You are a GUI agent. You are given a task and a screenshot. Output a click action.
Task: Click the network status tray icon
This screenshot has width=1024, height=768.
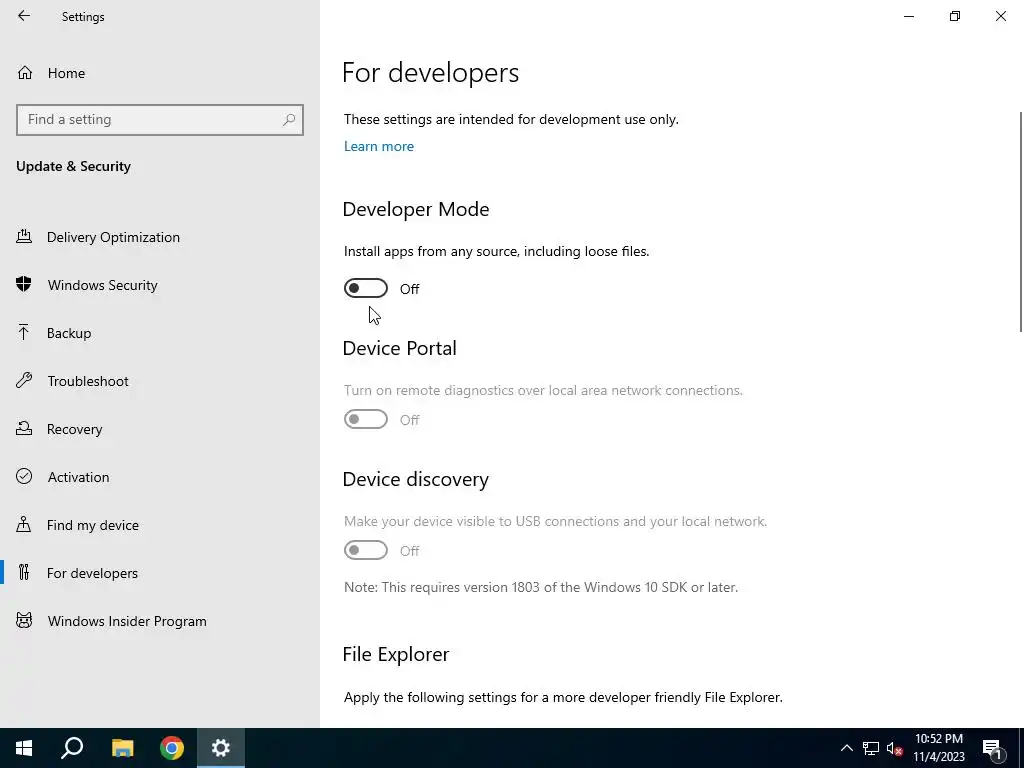[871, 748]
